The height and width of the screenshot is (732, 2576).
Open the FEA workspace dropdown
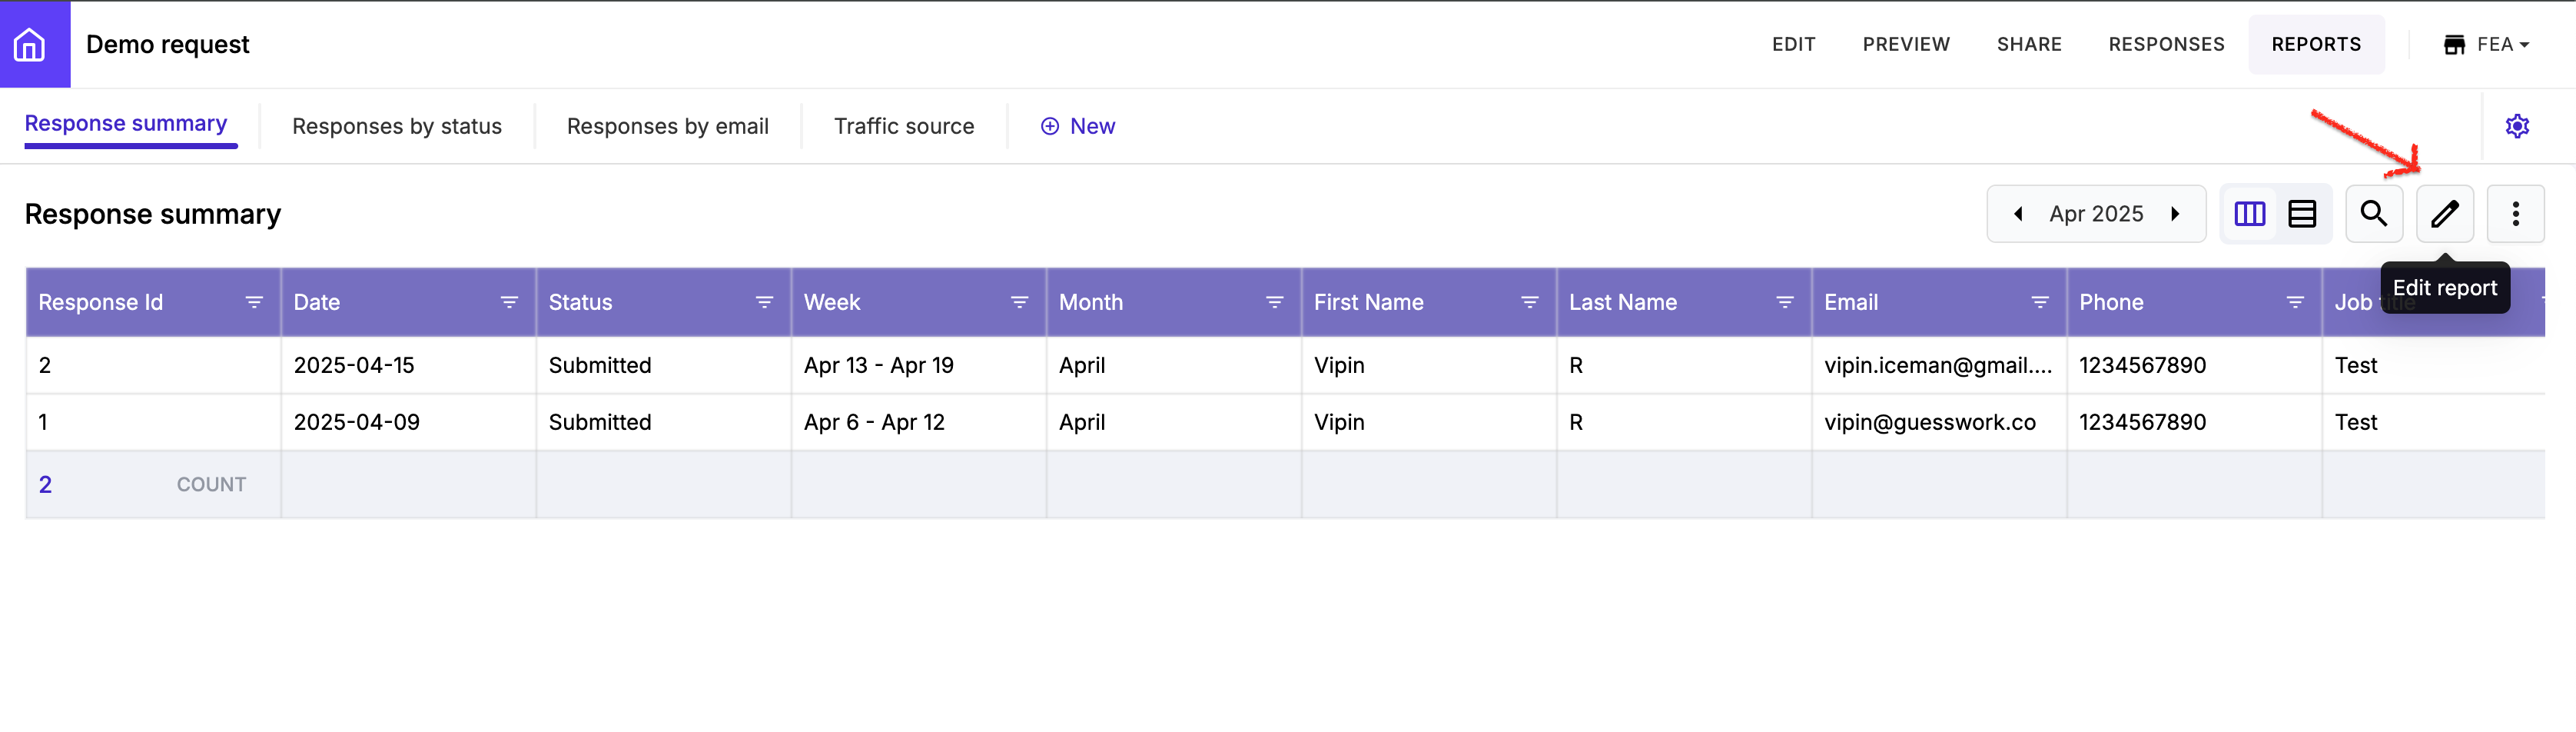pos(2487,44)
